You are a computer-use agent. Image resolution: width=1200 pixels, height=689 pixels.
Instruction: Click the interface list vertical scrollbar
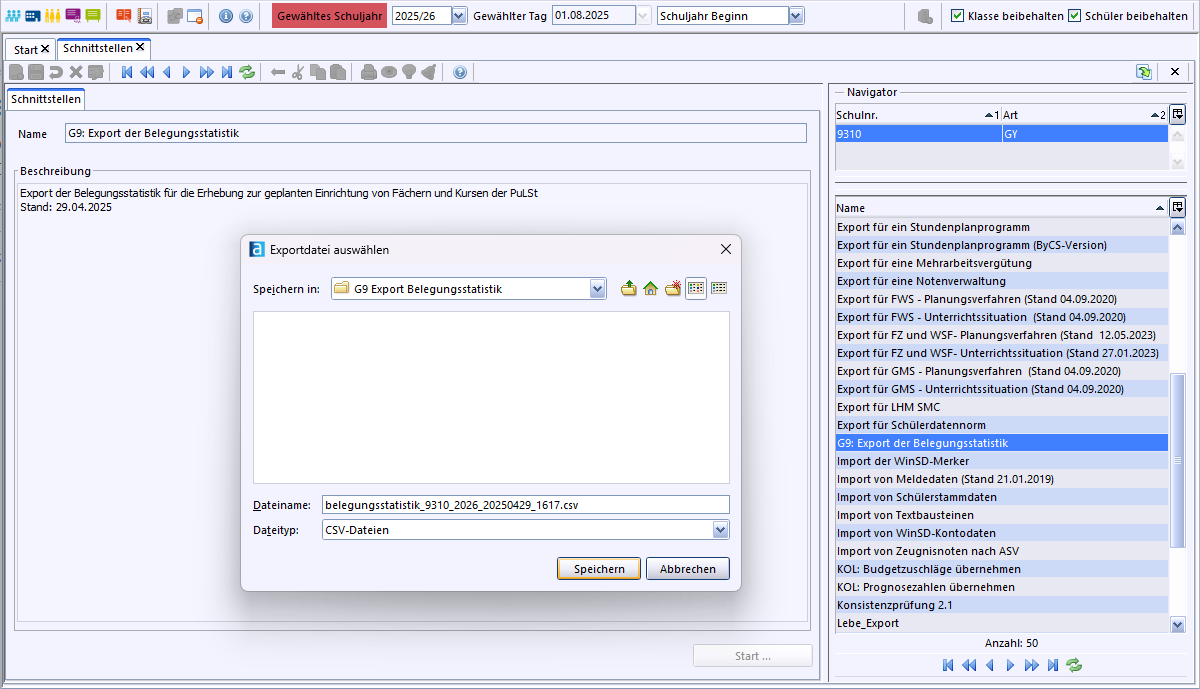pos(1177,424)
